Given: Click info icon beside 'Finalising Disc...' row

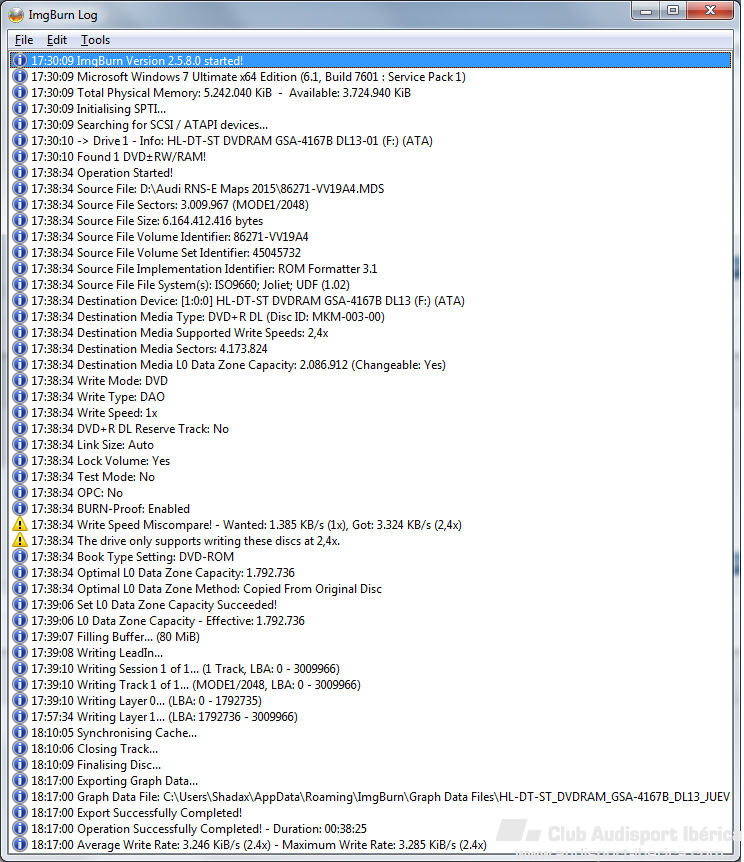Looking at the screenshot, I should 20,765.
